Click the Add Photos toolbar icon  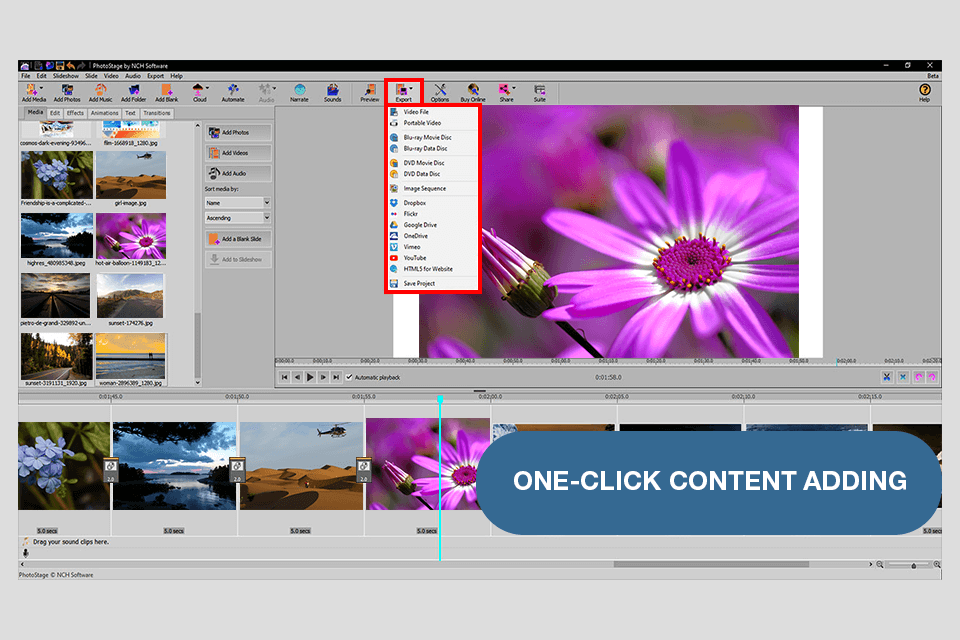[x=67, y=92]
